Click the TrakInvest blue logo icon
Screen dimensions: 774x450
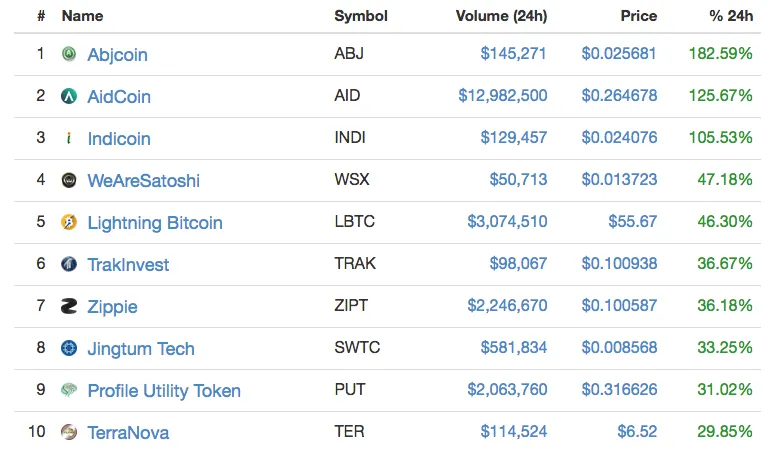pos(69,264)
